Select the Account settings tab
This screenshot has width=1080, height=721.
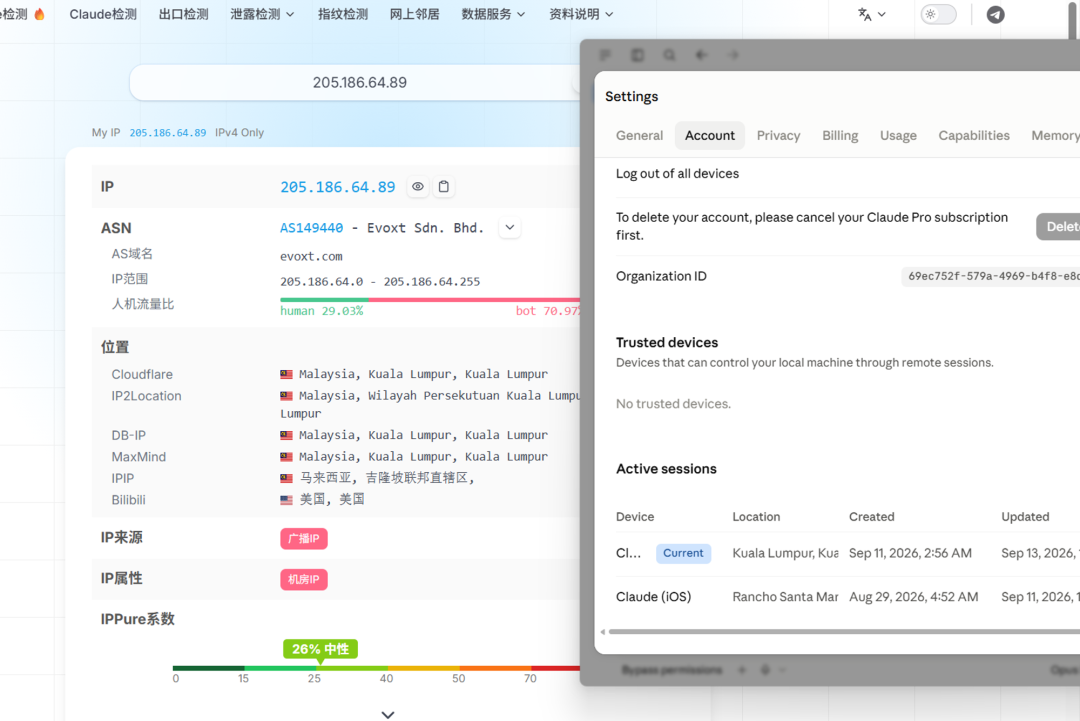(709, 136)
